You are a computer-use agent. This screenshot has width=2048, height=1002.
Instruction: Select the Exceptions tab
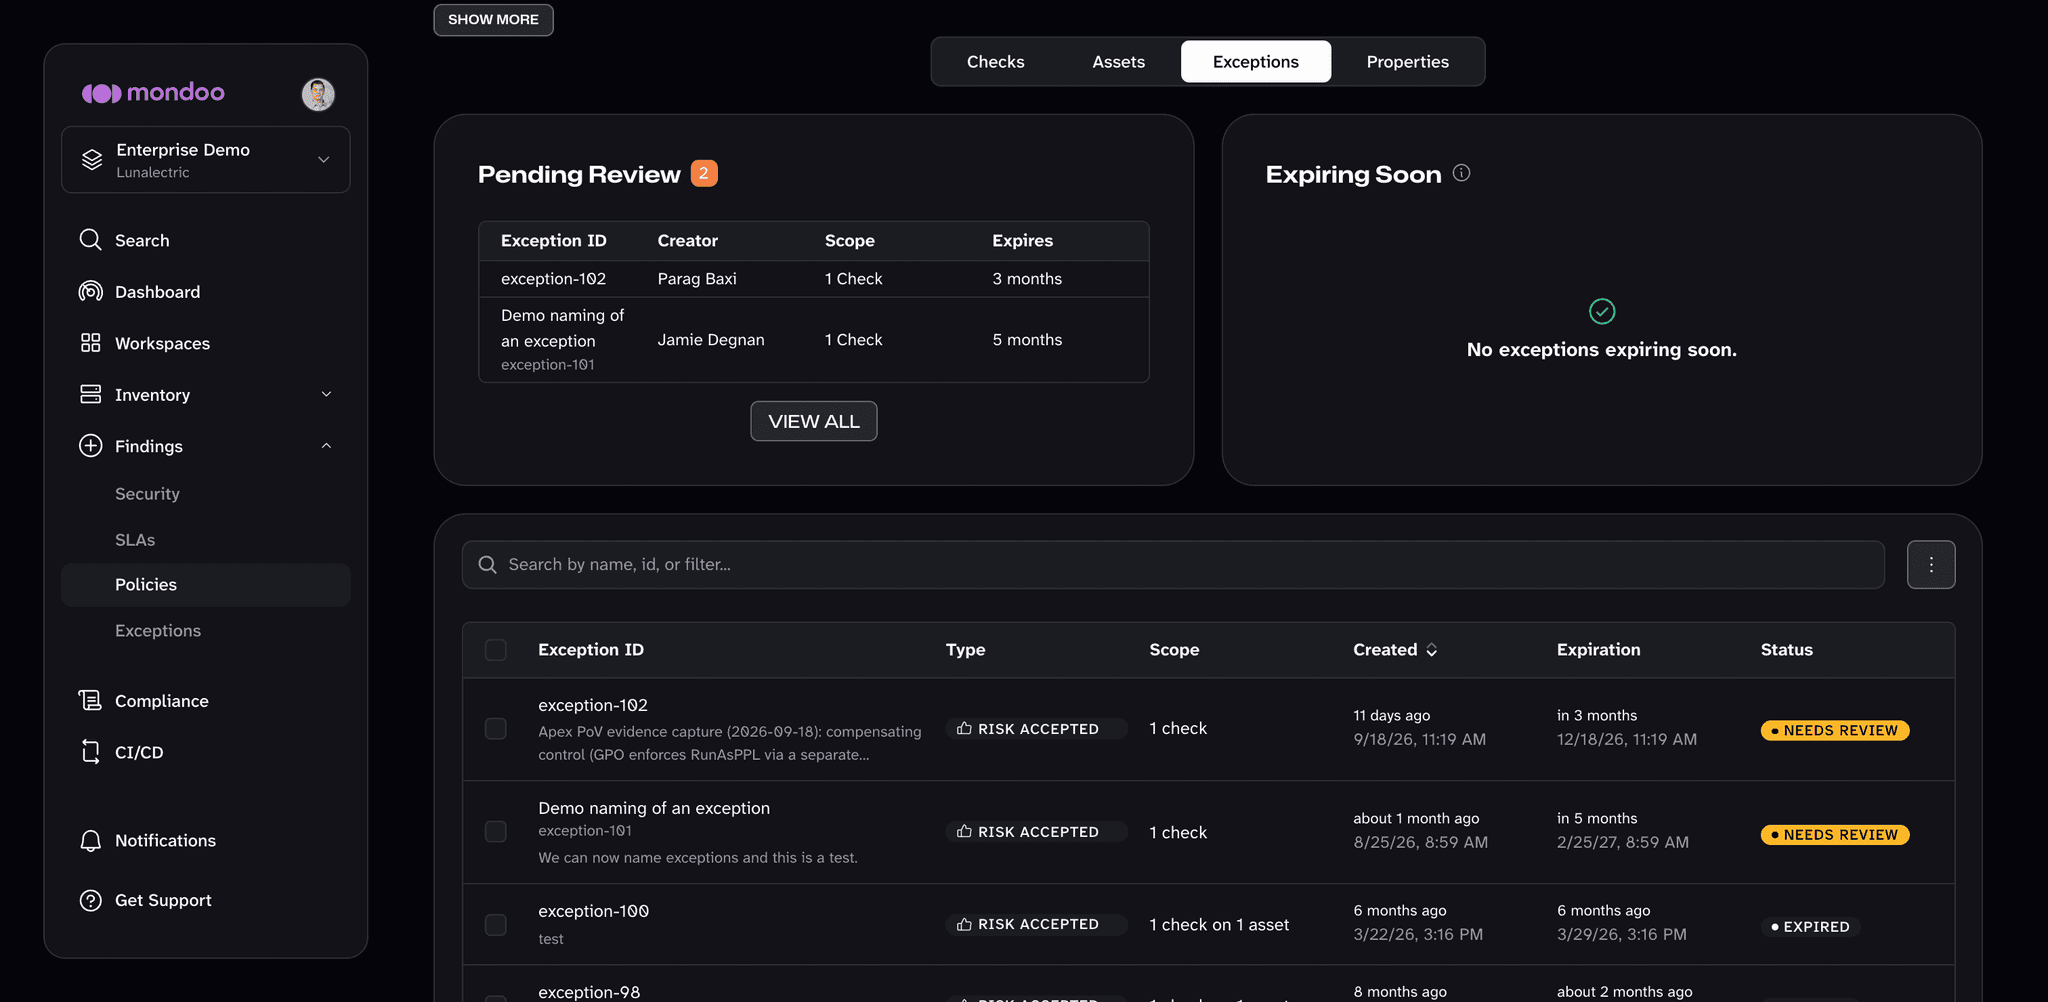(1256, 62)
